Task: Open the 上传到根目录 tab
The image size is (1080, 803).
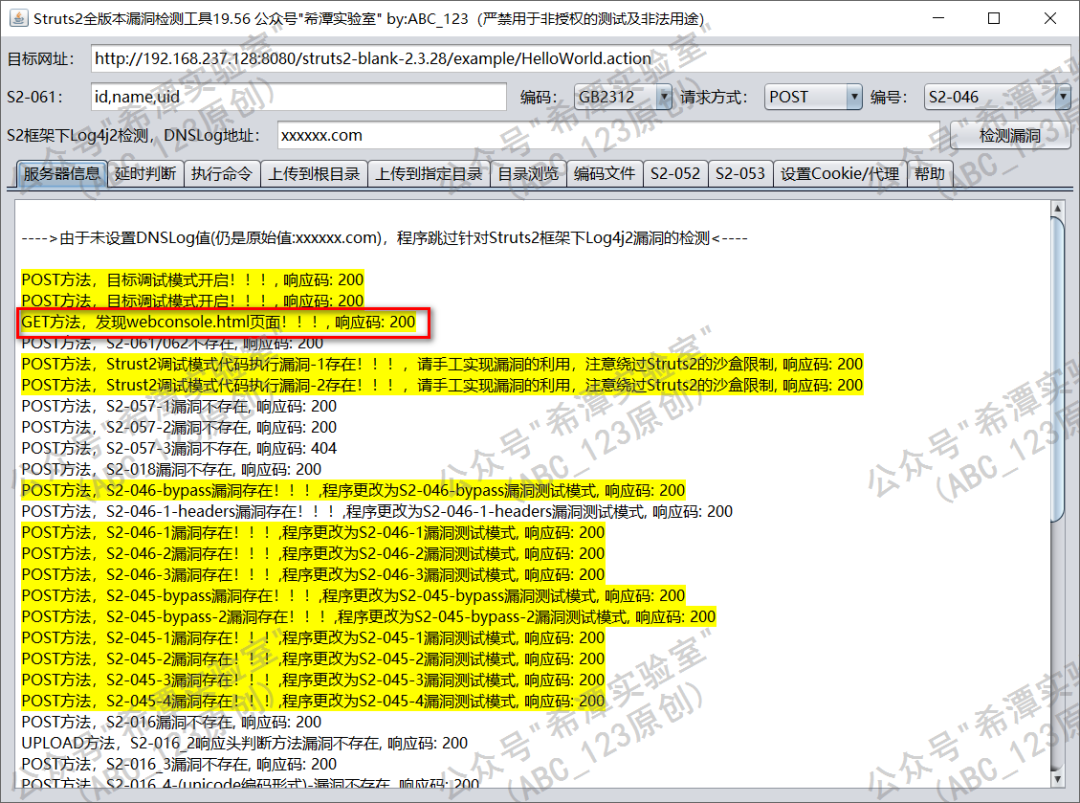Action: (x=313, y=174)
